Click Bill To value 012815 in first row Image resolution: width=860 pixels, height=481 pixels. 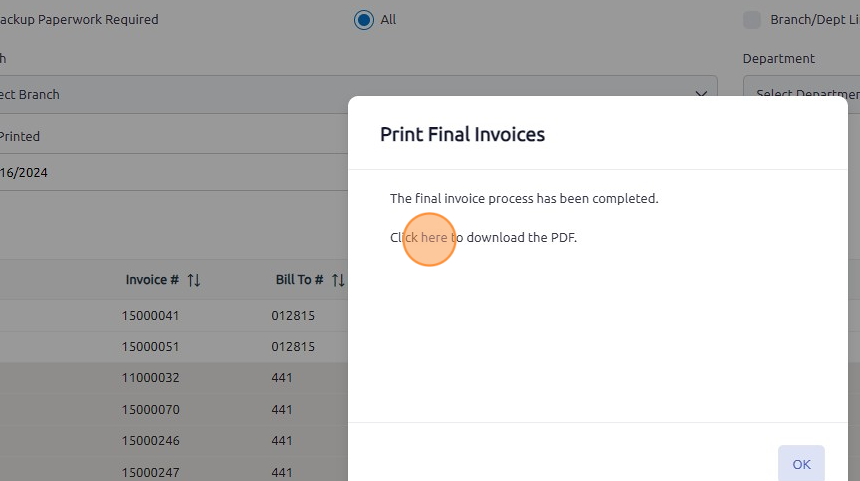[293, 316]
